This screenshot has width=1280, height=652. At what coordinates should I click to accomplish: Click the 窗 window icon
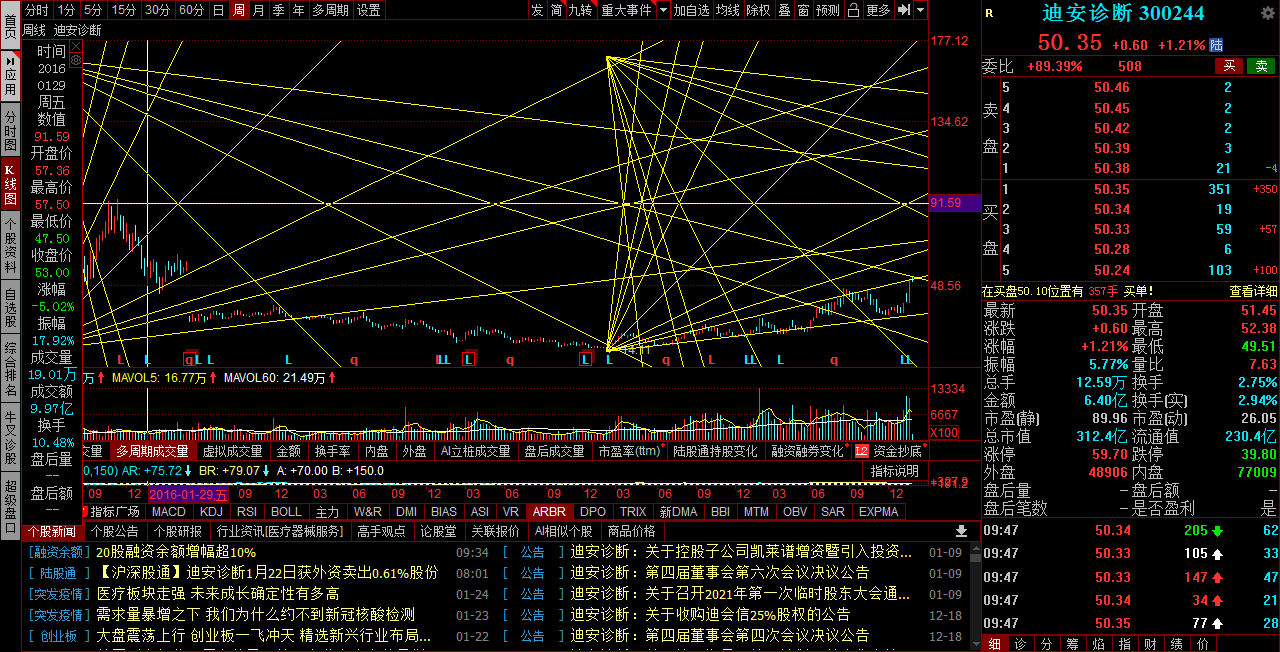[804, 10]
